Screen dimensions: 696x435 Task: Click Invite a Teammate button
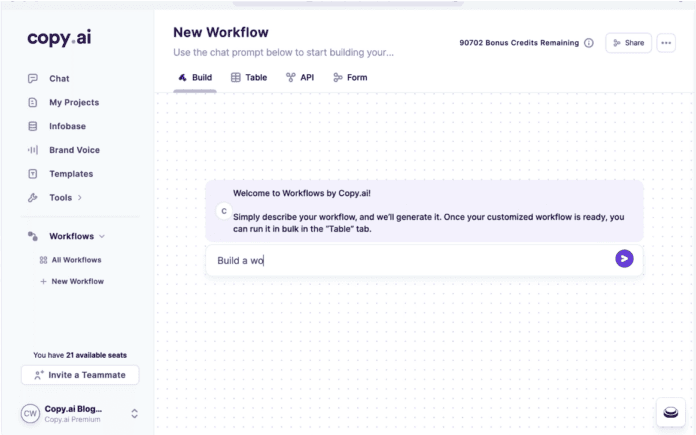[80, 375]
